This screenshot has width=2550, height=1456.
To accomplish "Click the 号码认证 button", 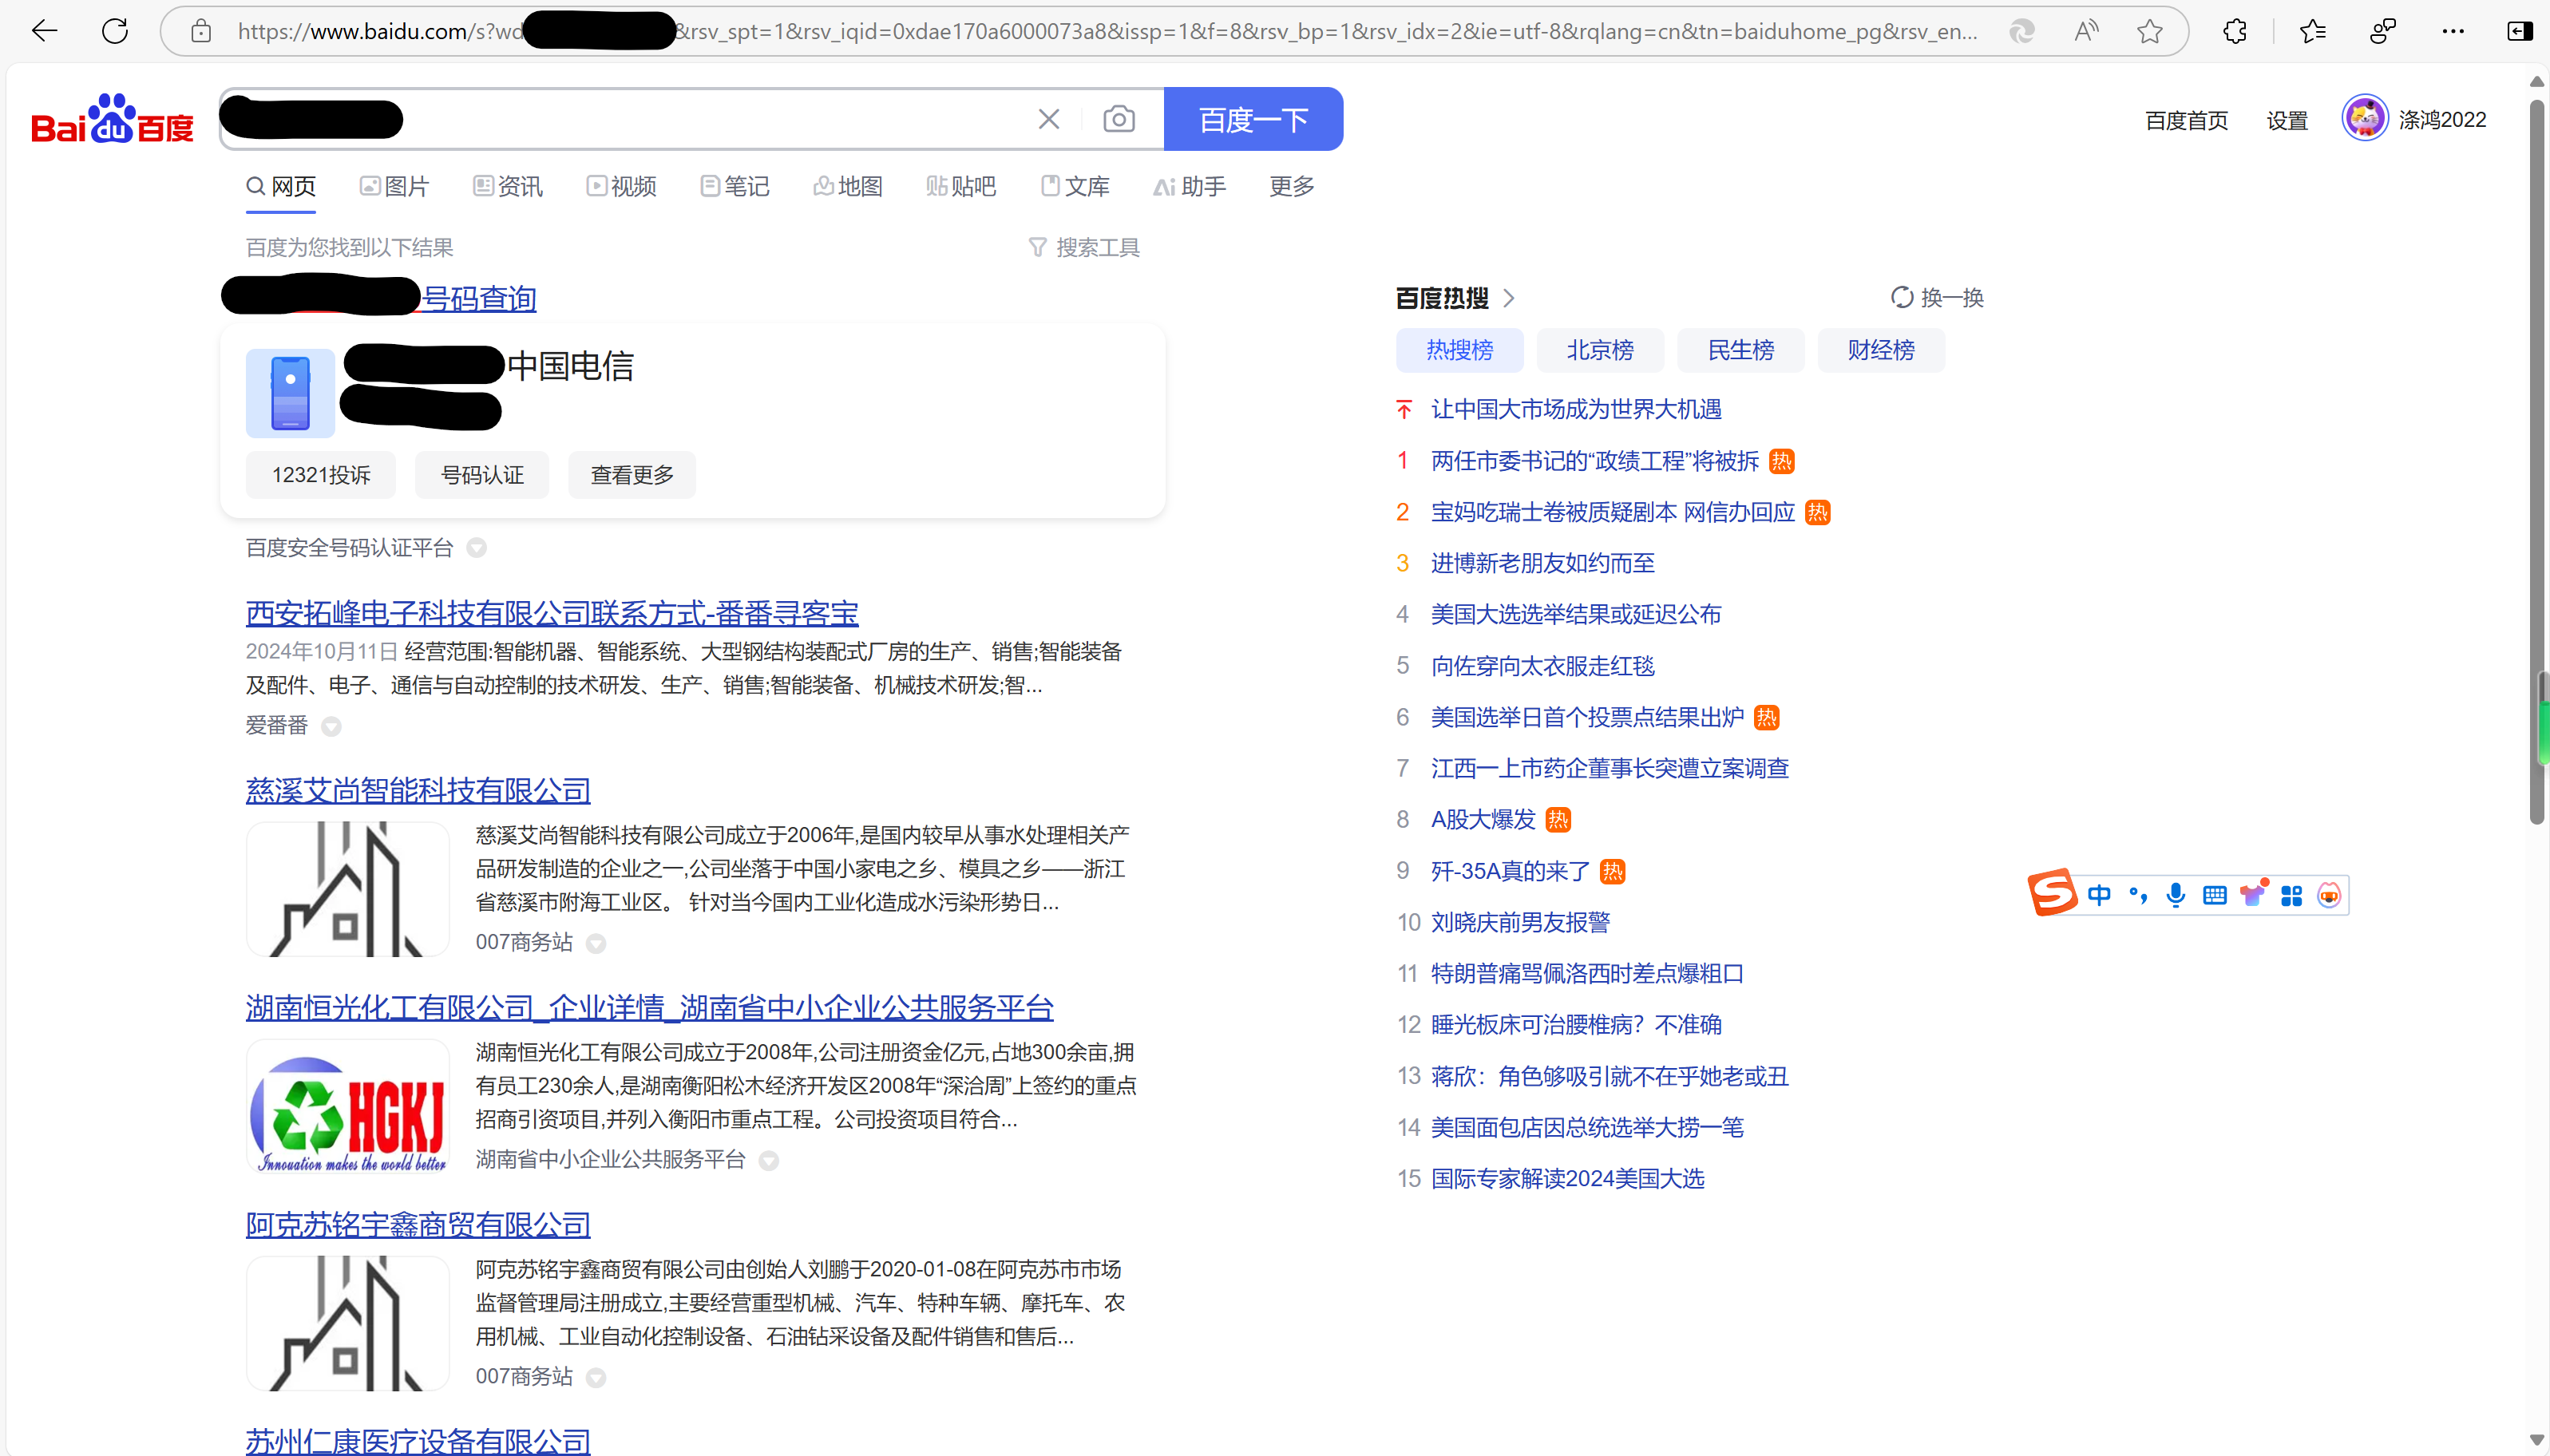I will click(482, 474).
